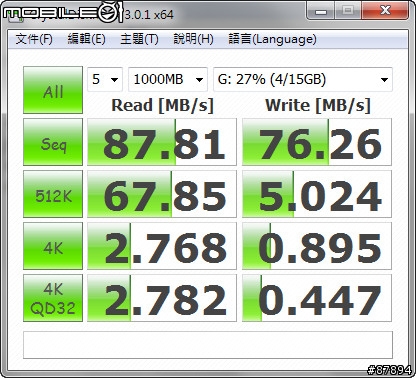Run the 4K QD32 benchmark test
Viewport: 416px width, 378px height.
click(x=53, y=298)
